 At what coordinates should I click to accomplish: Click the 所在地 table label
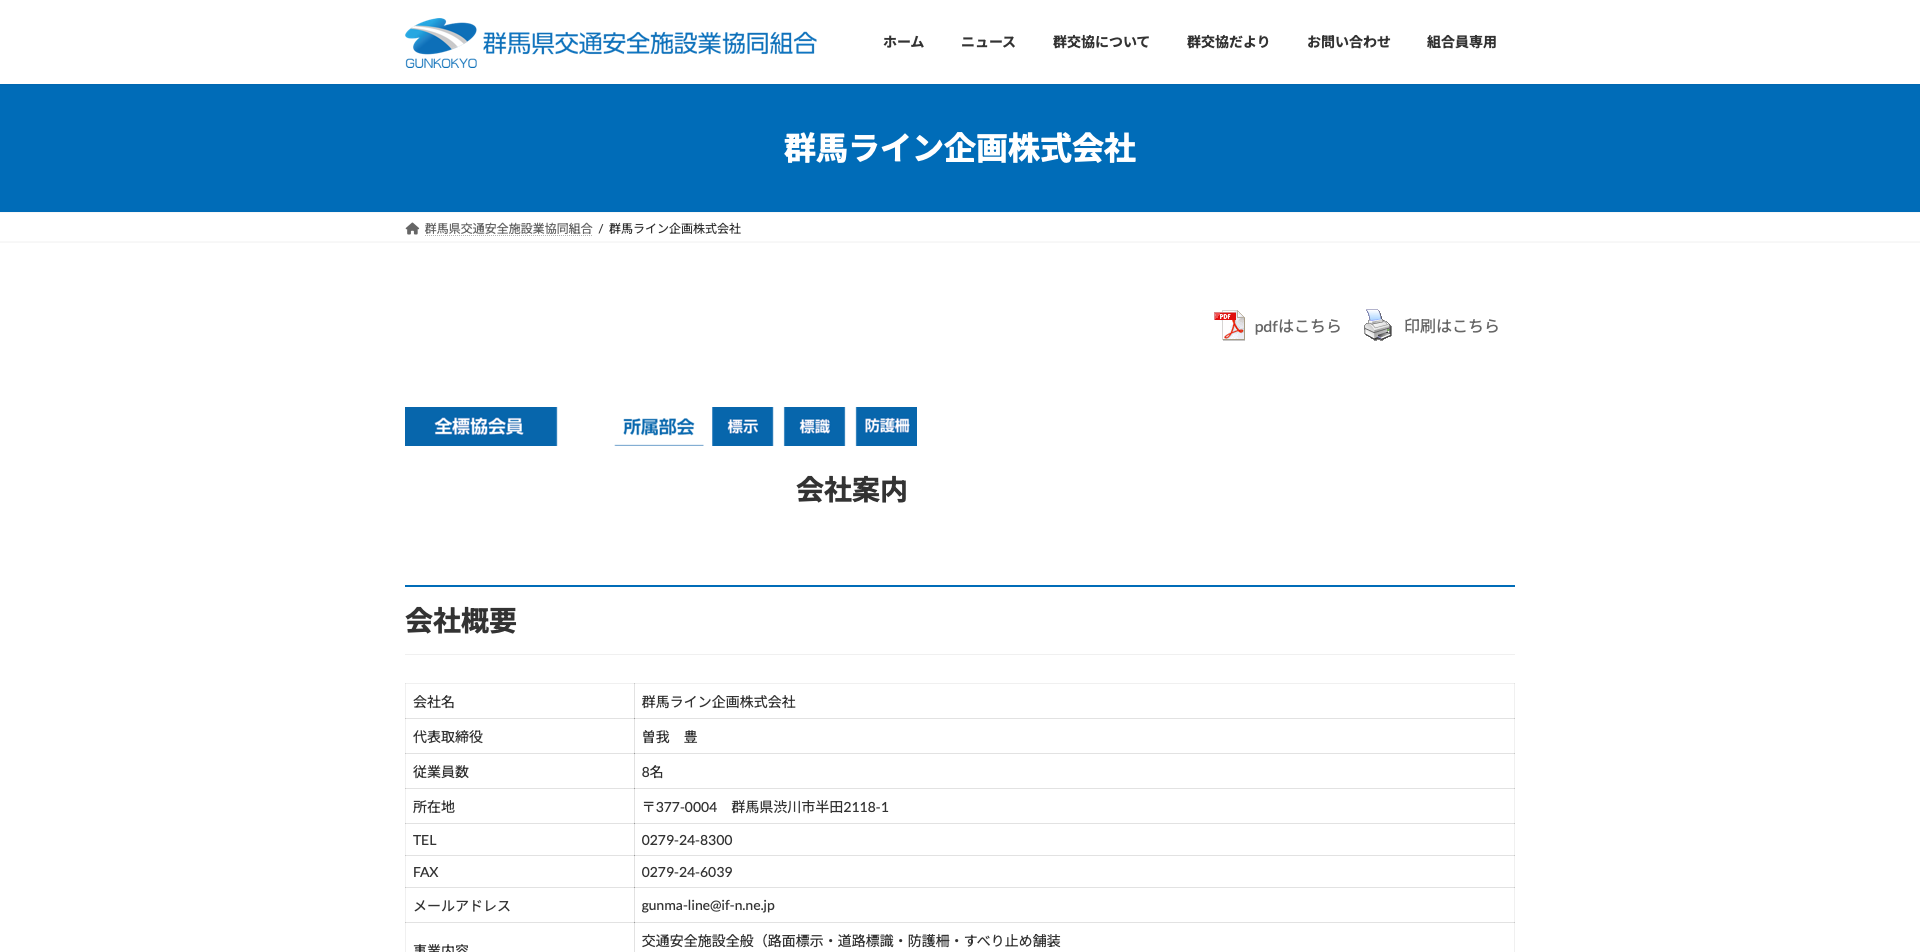click(x=434, y=807)
